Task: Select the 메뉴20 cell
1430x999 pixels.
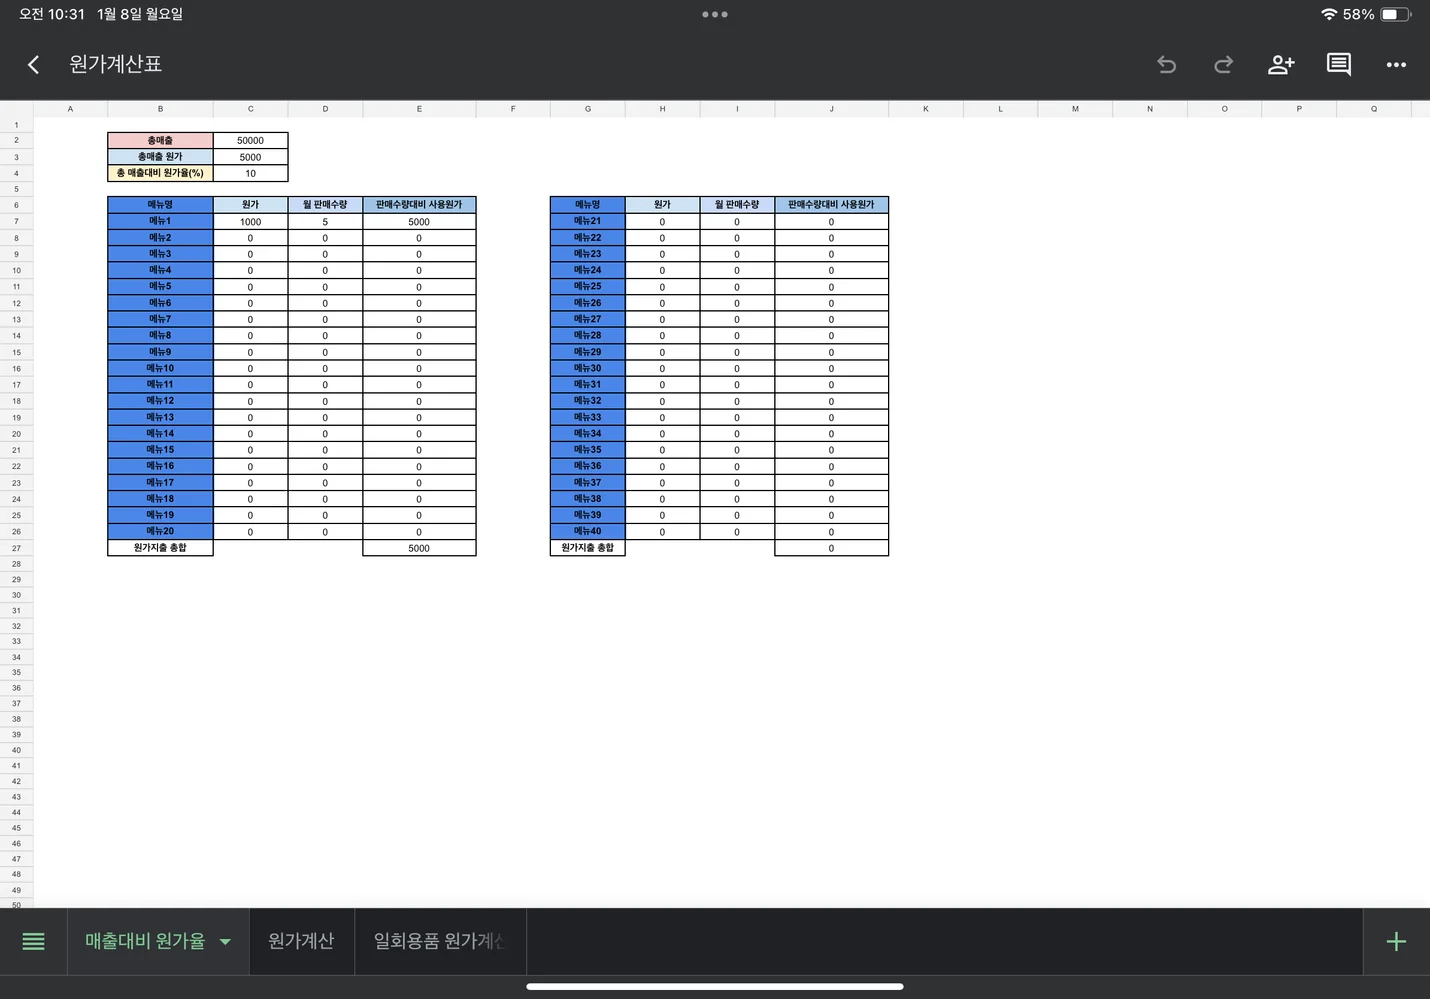Action: point(160,531)
